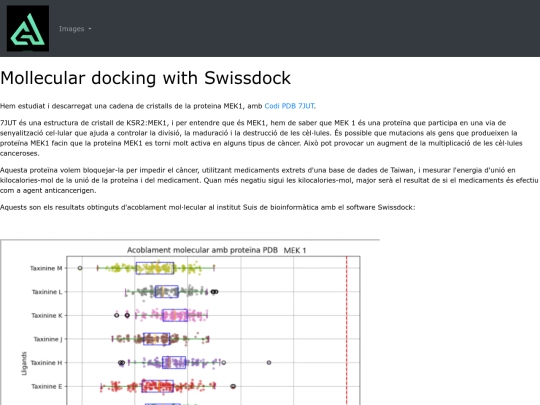Click the Taxinine E axis label
The image size is (540, 405).
coord(47,386)
